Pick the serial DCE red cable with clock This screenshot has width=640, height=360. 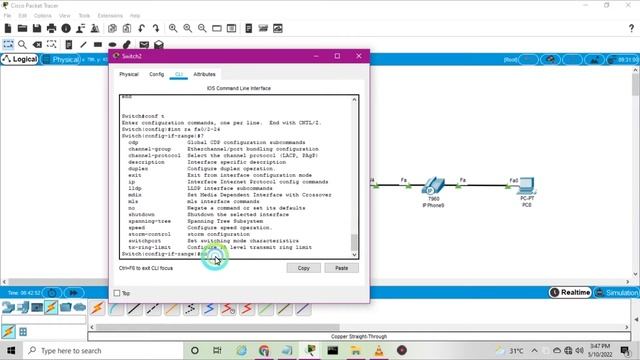pos(228,309)
